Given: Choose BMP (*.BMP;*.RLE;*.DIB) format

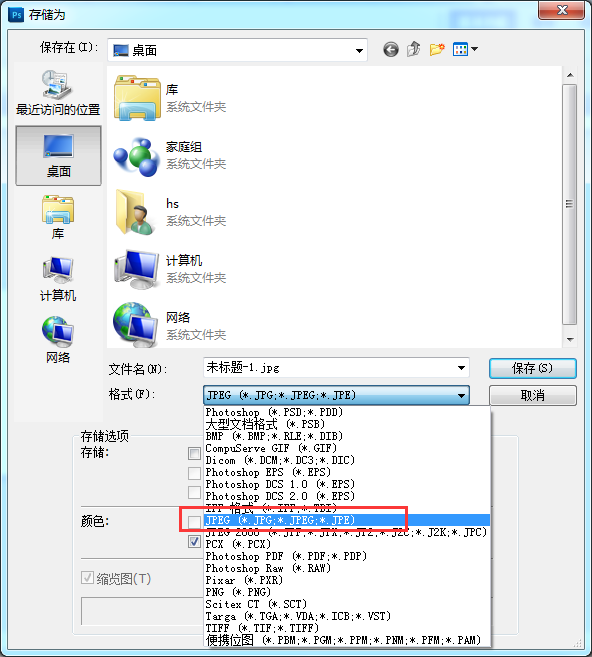Looking at the screenshot, I should coord(347,436).
